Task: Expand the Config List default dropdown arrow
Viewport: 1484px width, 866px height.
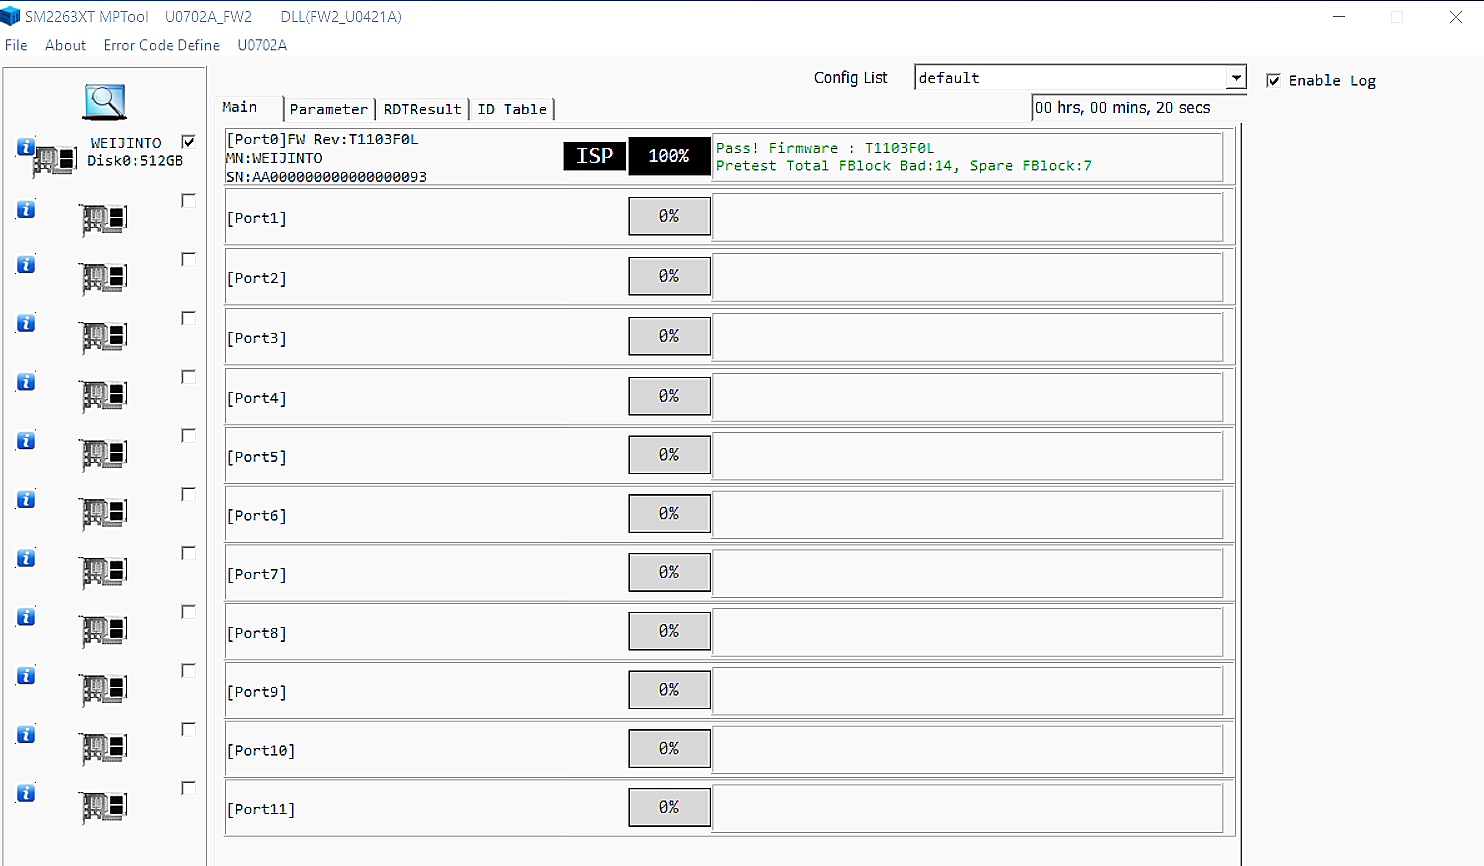Action: tap(1236, 78)
